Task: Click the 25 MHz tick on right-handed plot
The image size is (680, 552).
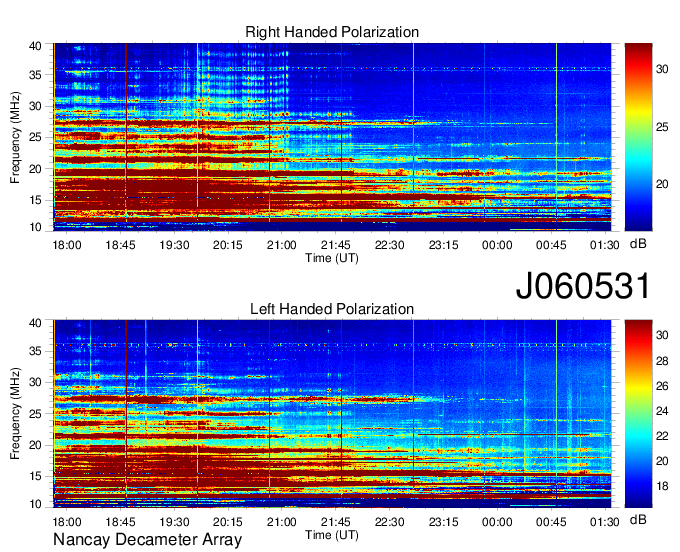Action: [36, 137]
